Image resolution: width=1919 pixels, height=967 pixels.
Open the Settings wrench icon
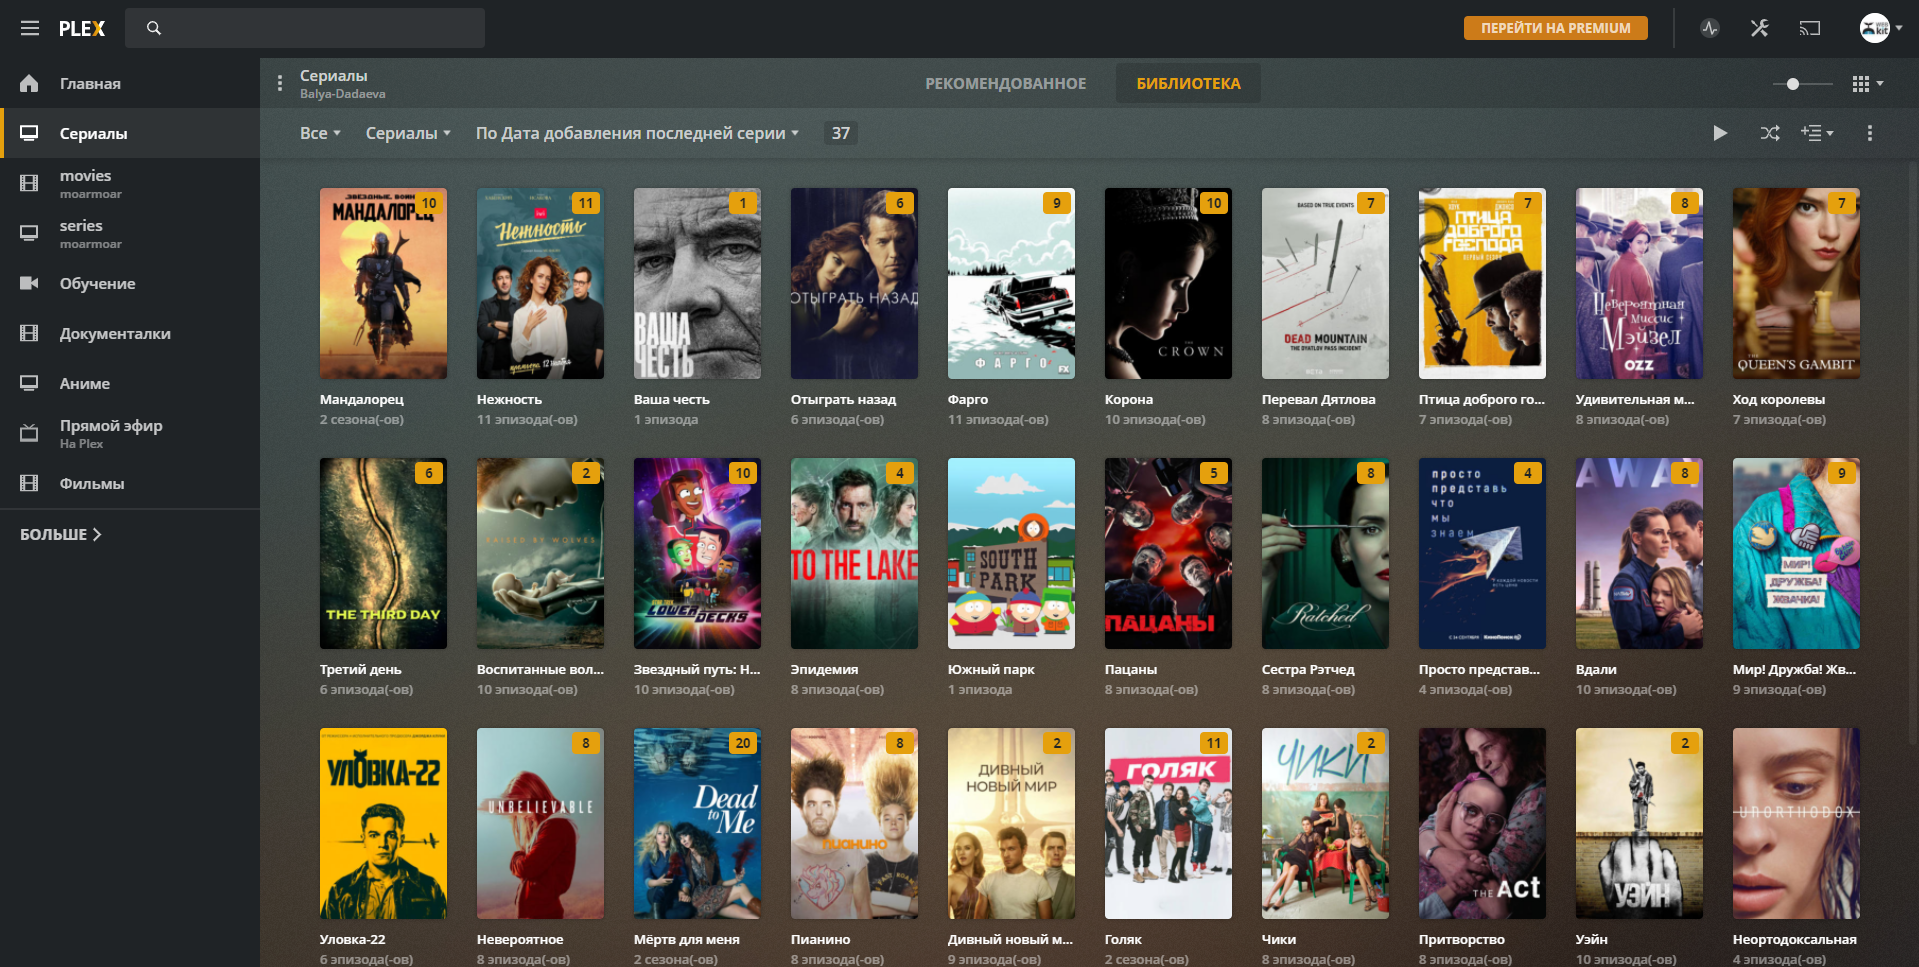pos(1759,28)
